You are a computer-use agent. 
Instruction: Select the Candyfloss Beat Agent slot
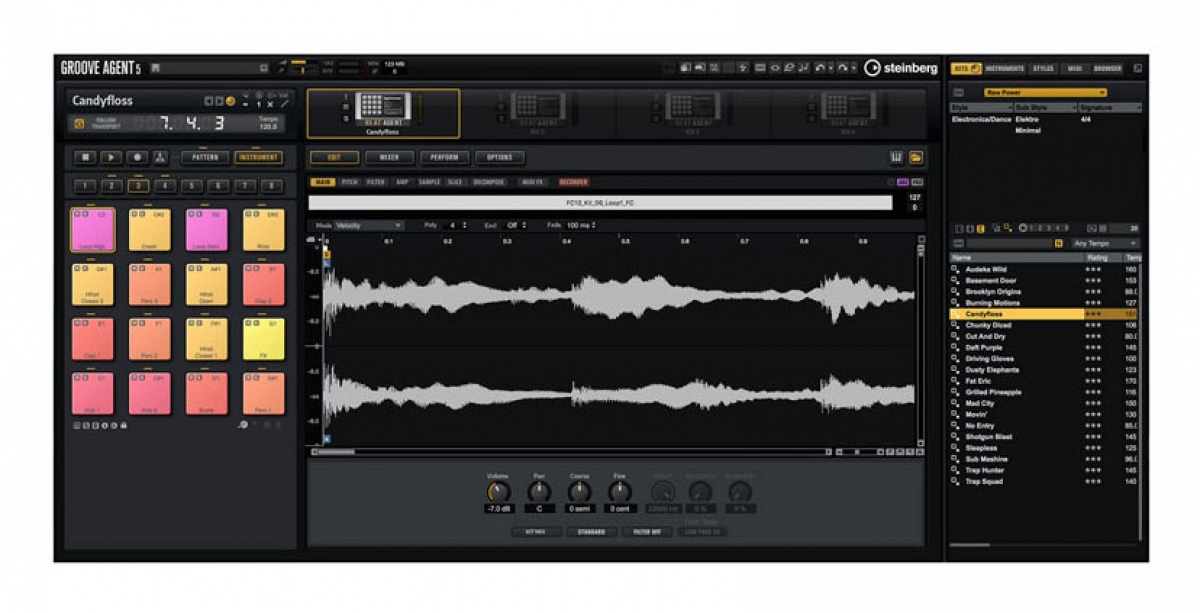[x=383, y=113]
